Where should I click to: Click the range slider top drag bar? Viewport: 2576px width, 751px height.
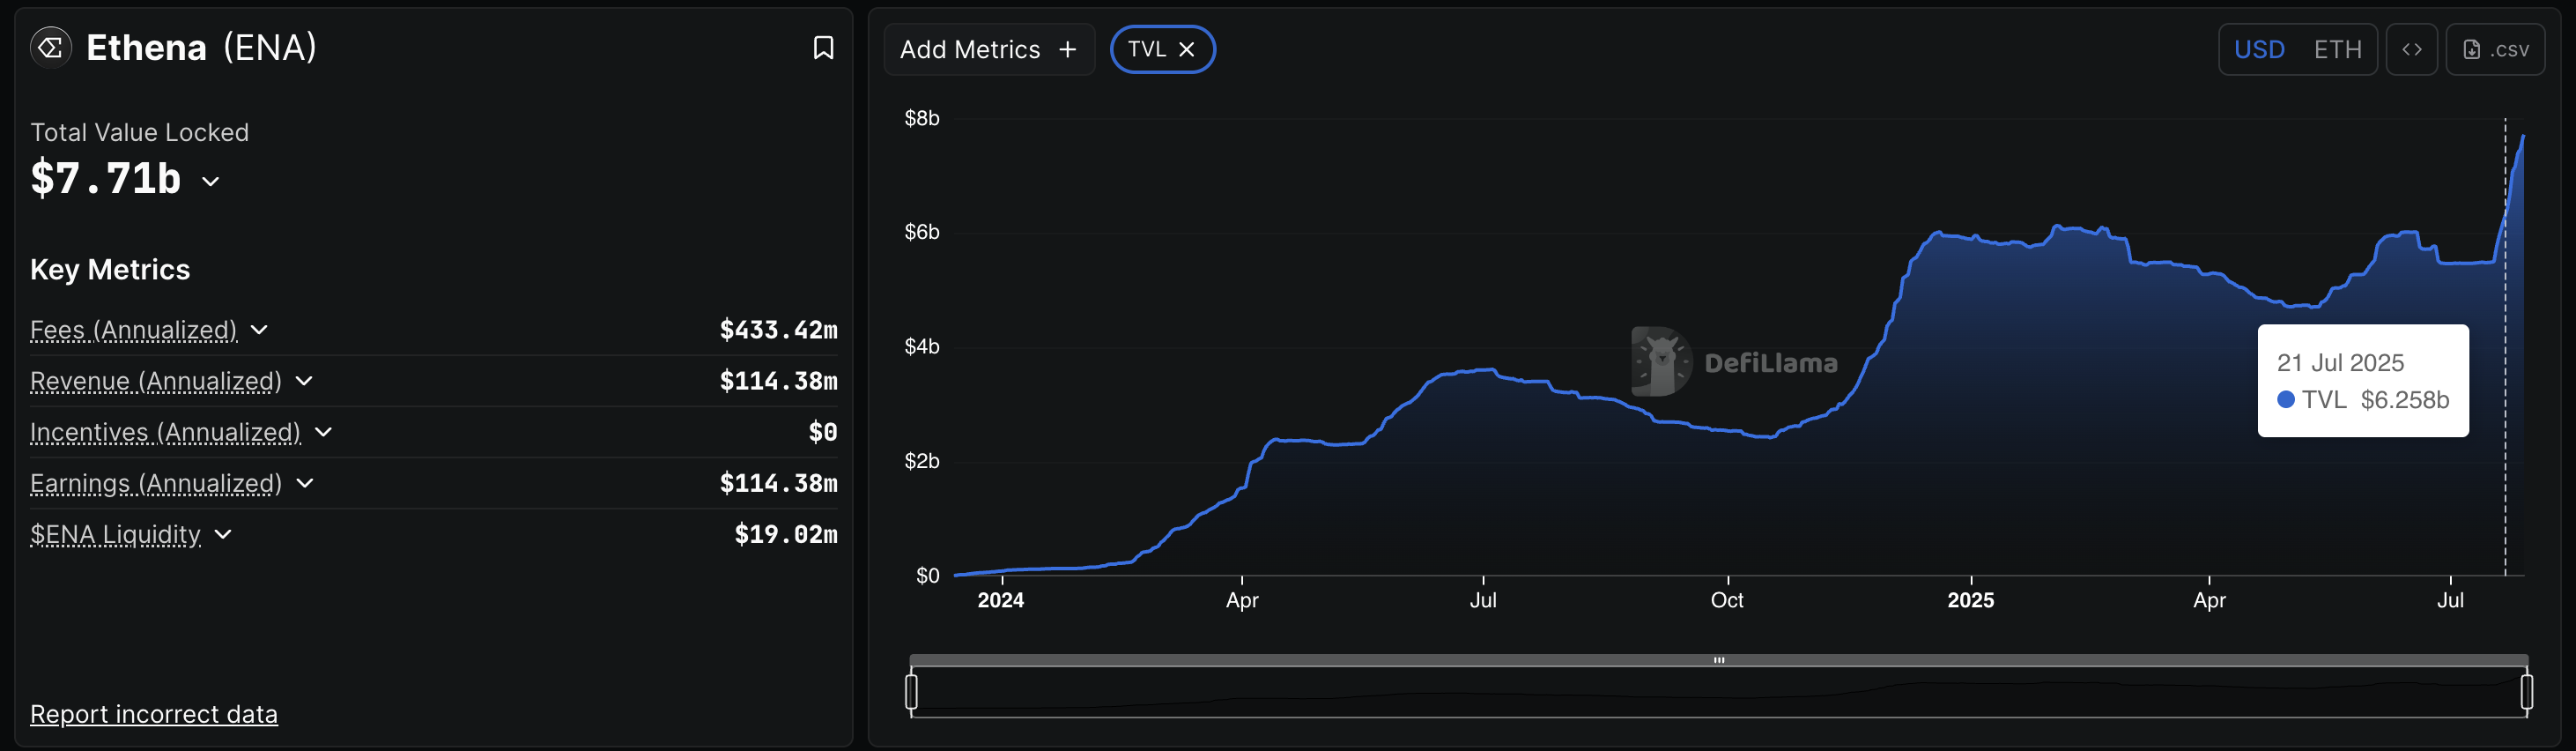pos(1718,660)
